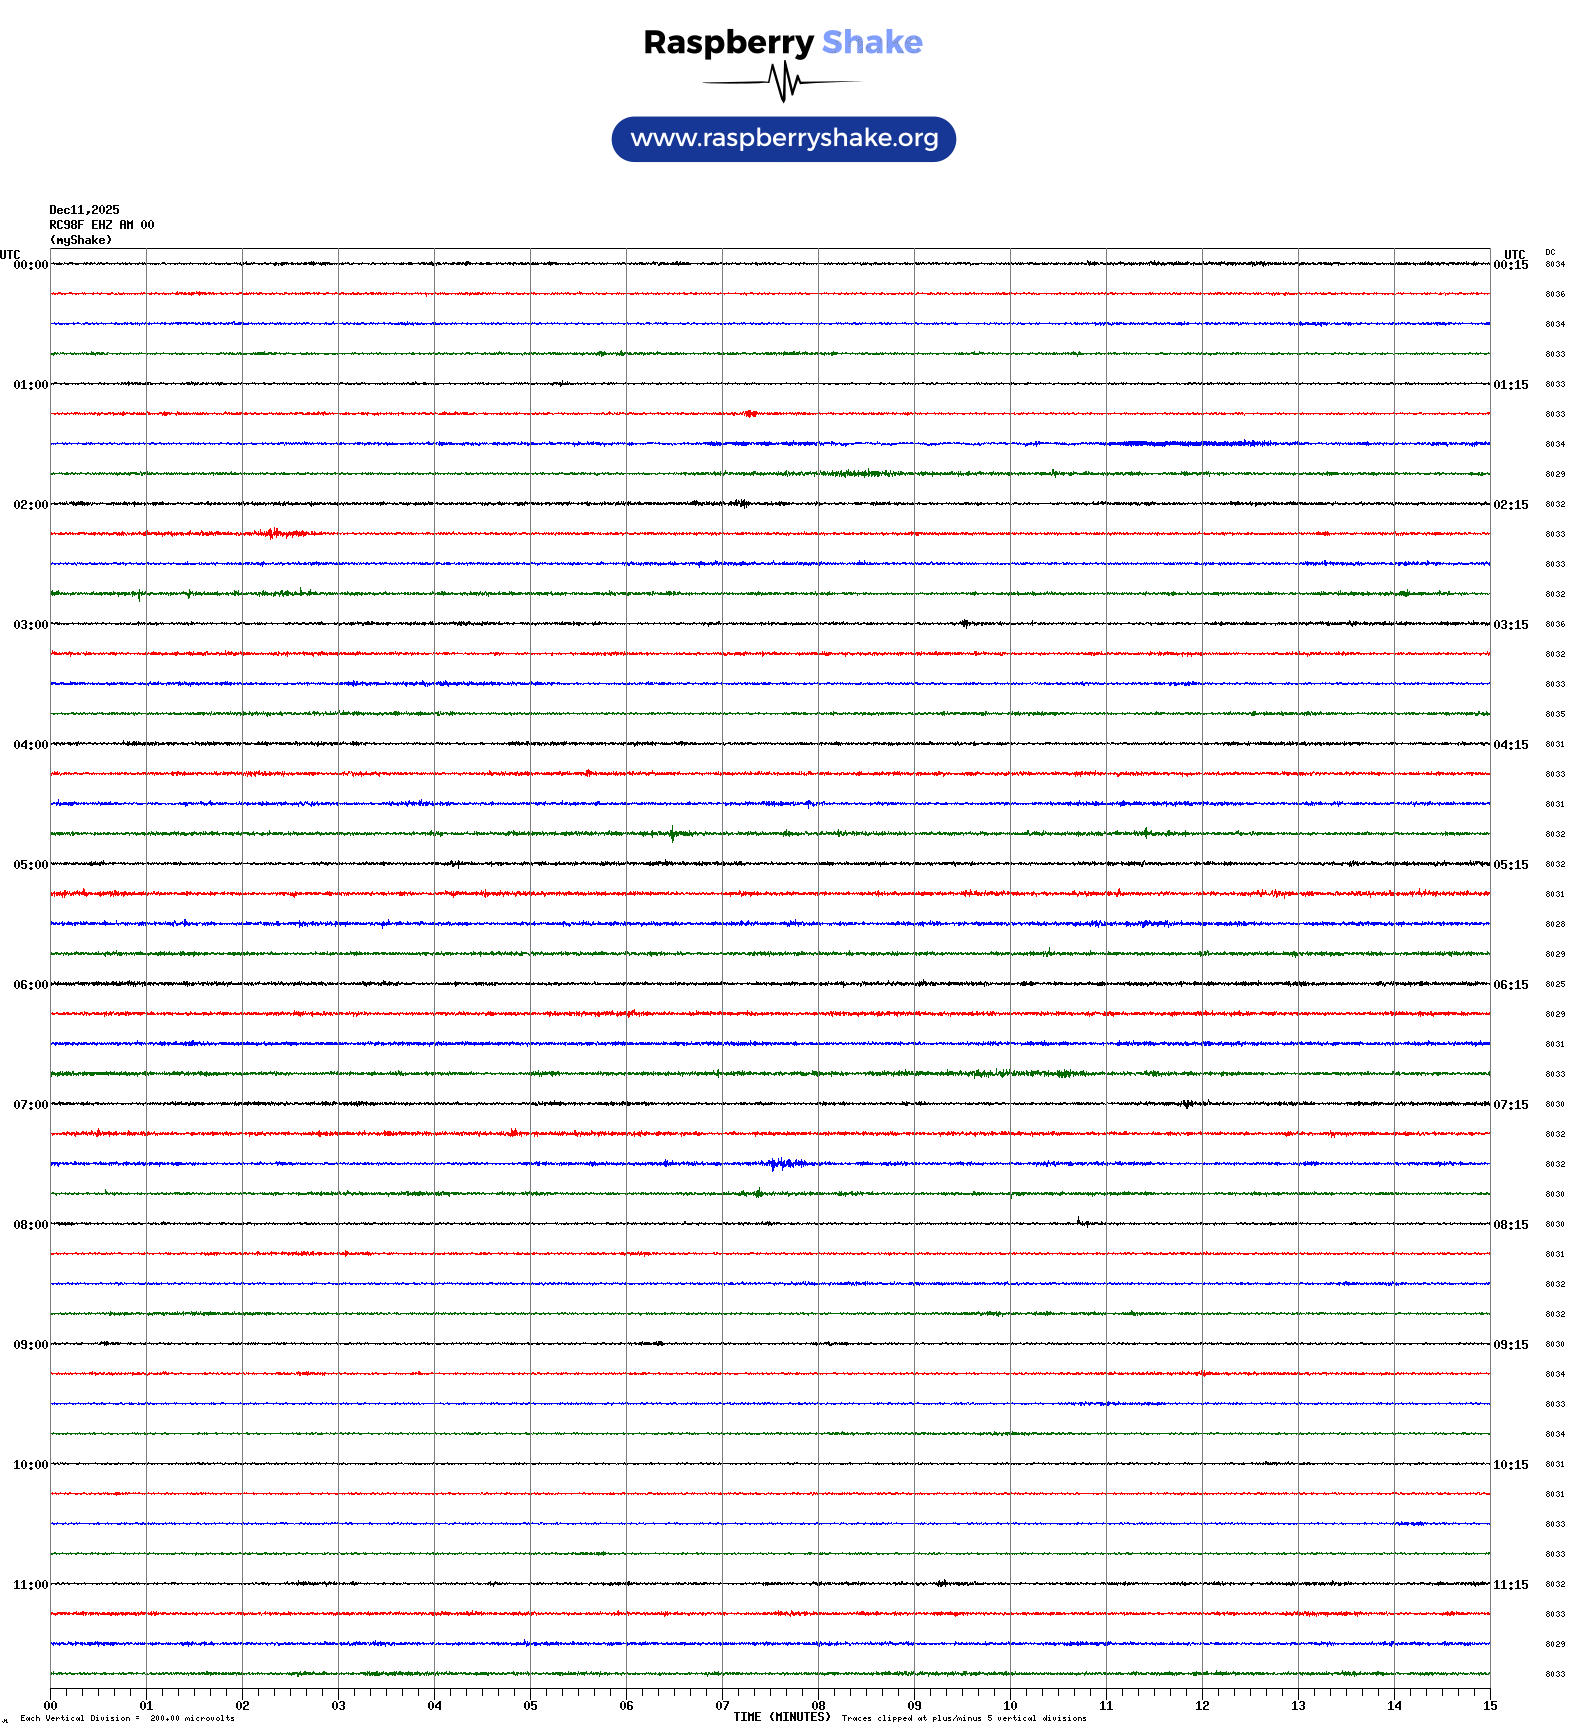This screenshot has width=1570, height=1732.
Task: Click minute 05 tick label on bottom axis
Action: (x=530, y=1706)
